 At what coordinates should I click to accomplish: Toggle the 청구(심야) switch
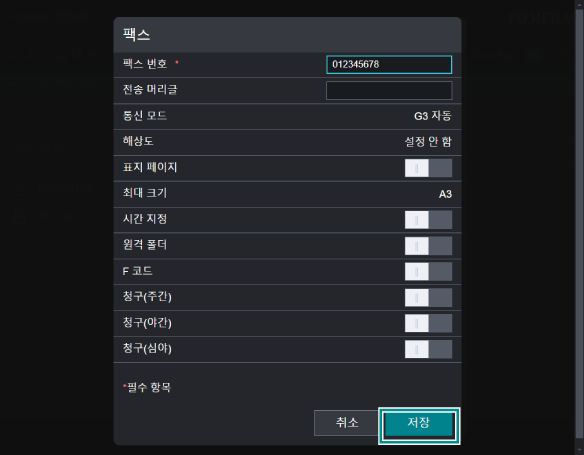pyautogui.click(x=428, y=349)
